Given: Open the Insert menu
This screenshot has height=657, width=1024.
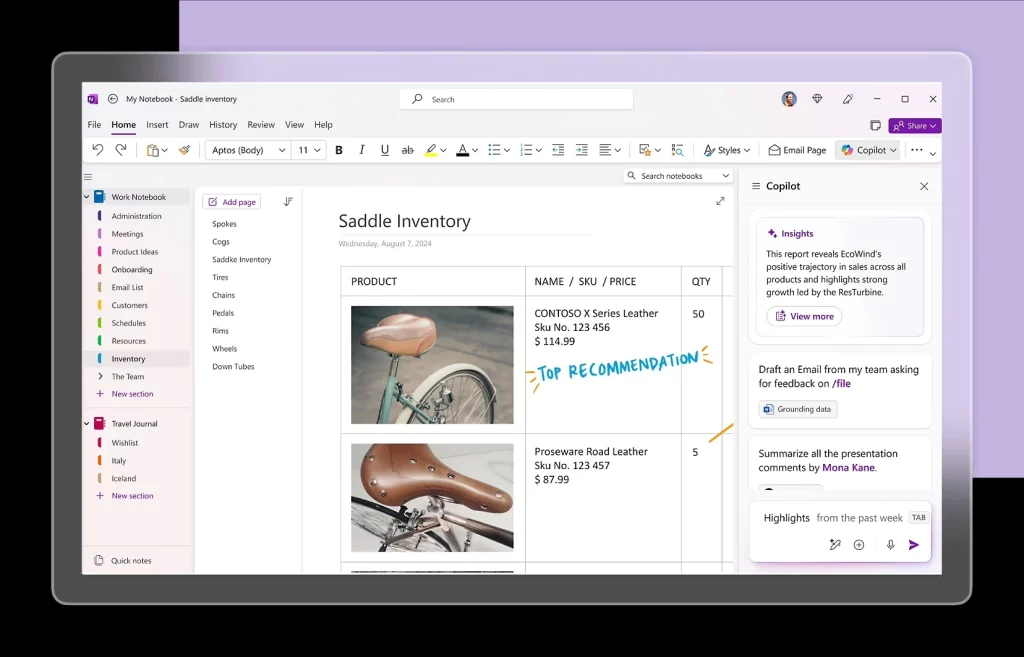Looking at the screenshot, I should (x=157, y=124).
